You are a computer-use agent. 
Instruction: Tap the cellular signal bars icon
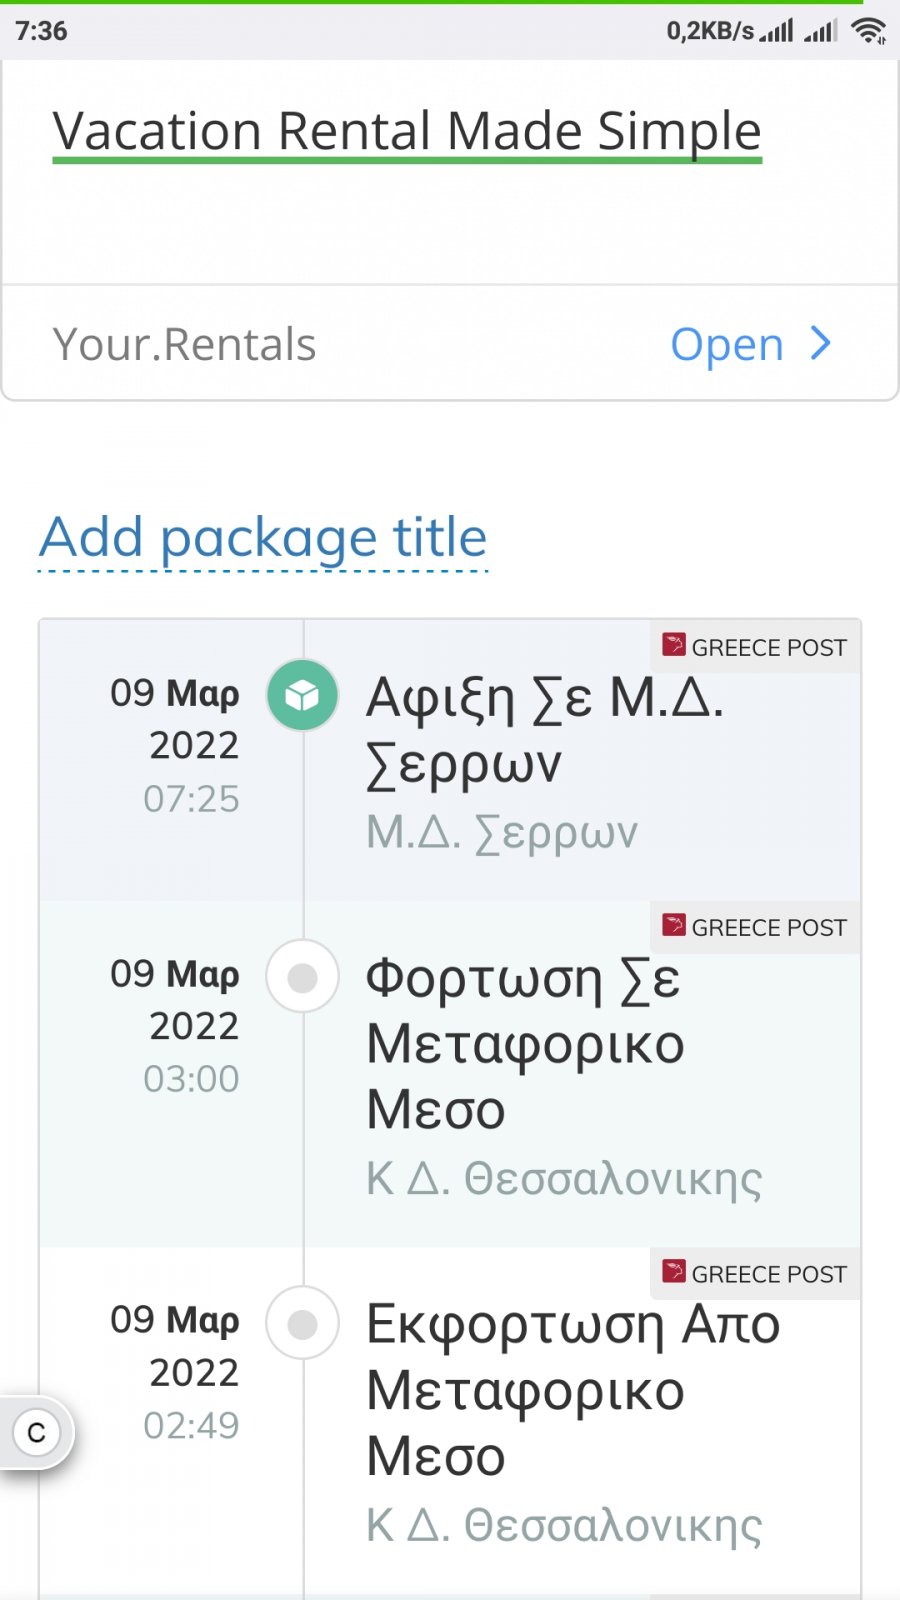[x=777, y=31]
